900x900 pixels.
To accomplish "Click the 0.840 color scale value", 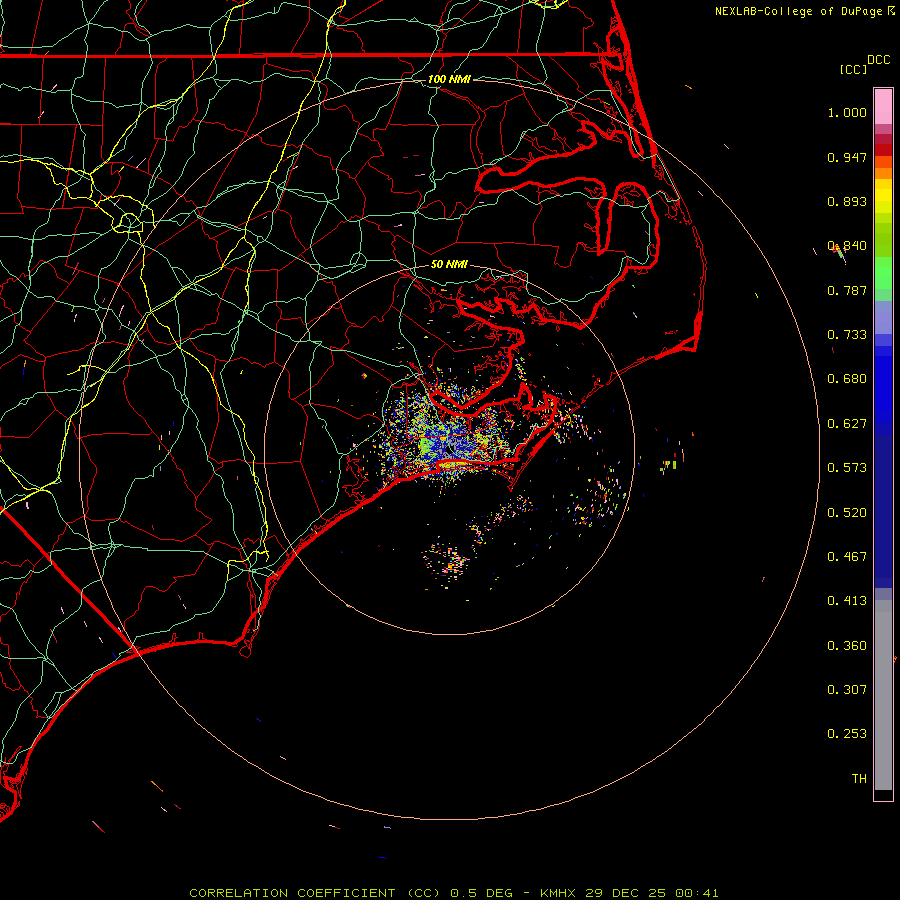I will pos(847,246).
